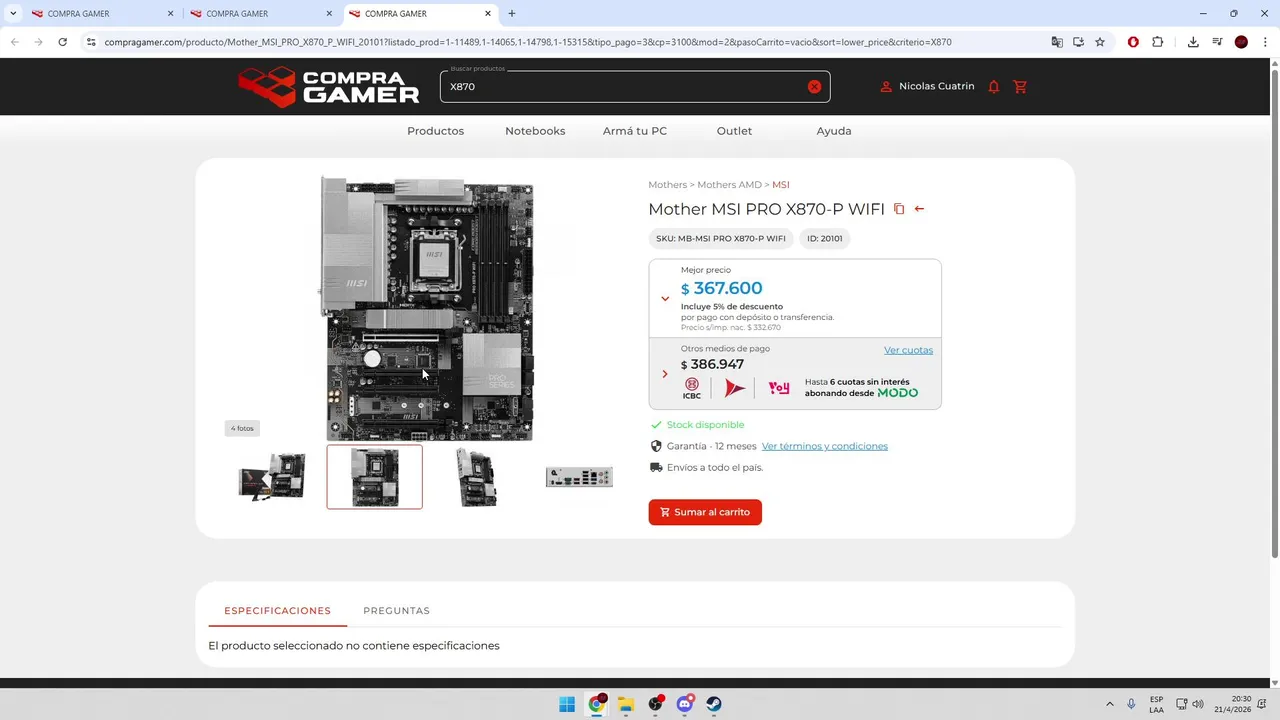The width and height of the screenshot is (1280, 720).
Task: Click the $ 367.600 price
Action: (x=721, y=288)
